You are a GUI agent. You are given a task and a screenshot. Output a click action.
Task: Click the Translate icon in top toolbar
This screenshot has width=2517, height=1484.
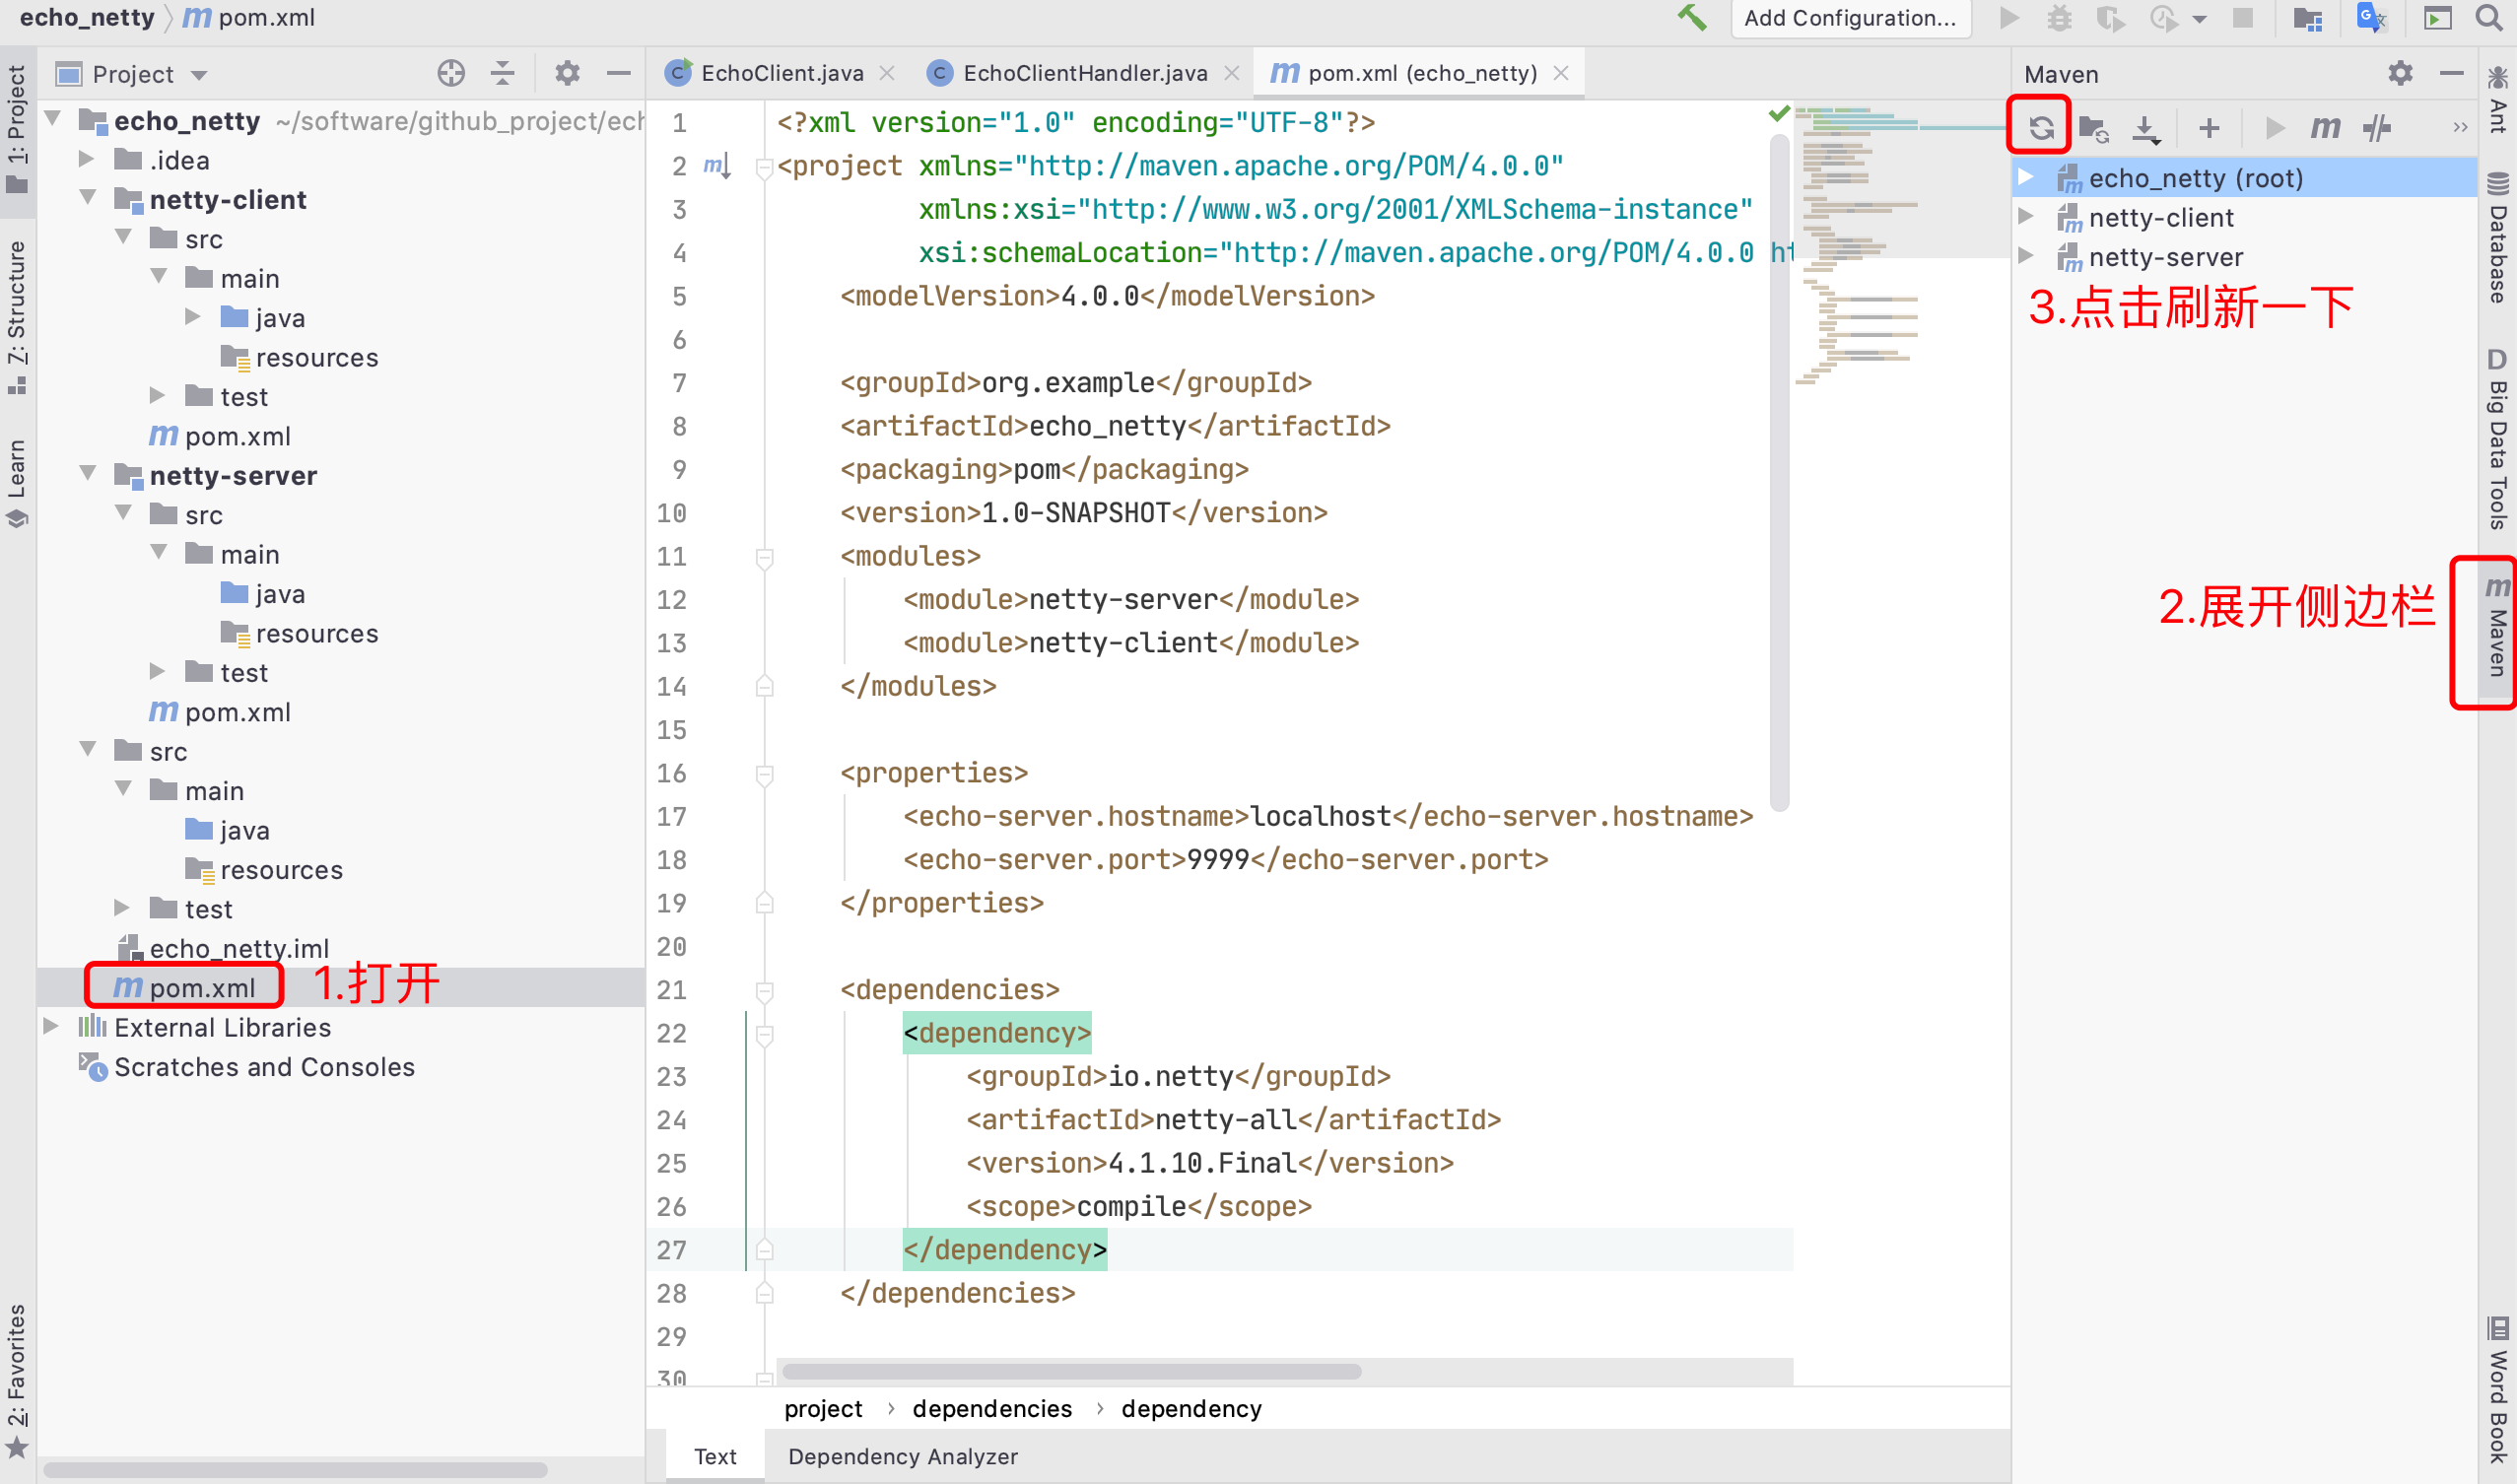2372,18
